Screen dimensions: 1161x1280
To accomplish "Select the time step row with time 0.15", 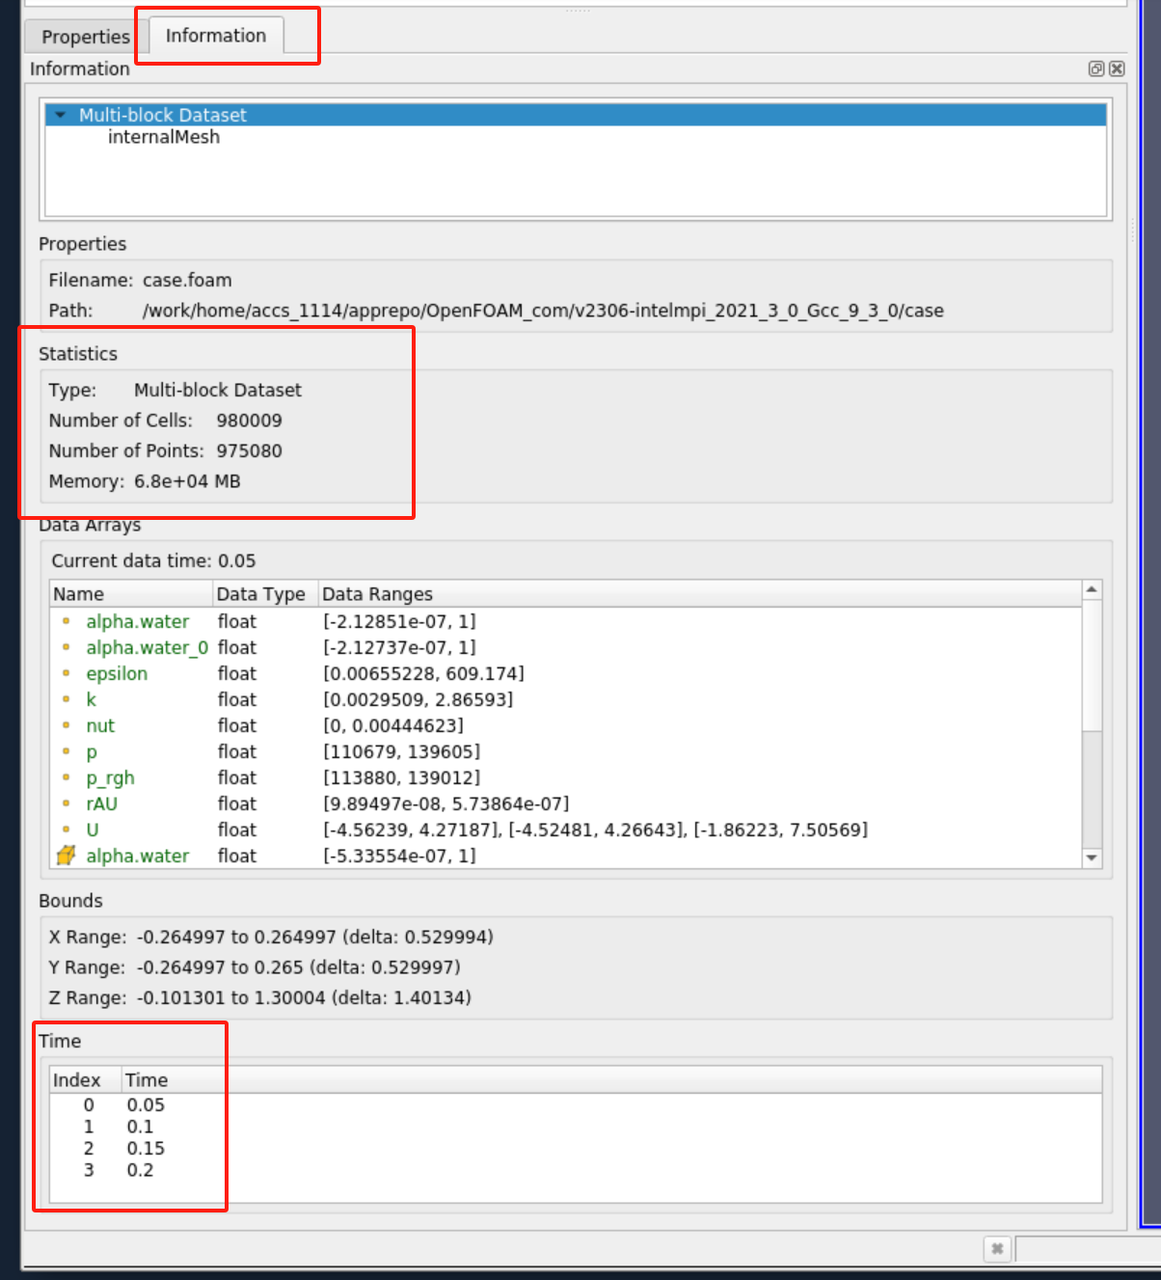I will (145, 1149).
